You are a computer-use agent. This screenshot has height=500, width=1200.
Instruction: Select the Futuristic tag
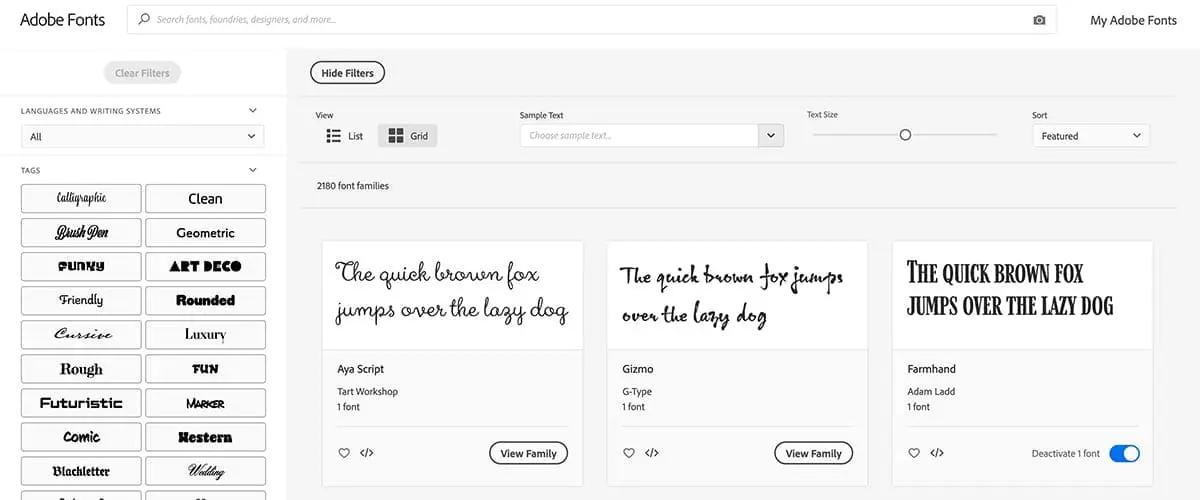[x=81, y=403]
